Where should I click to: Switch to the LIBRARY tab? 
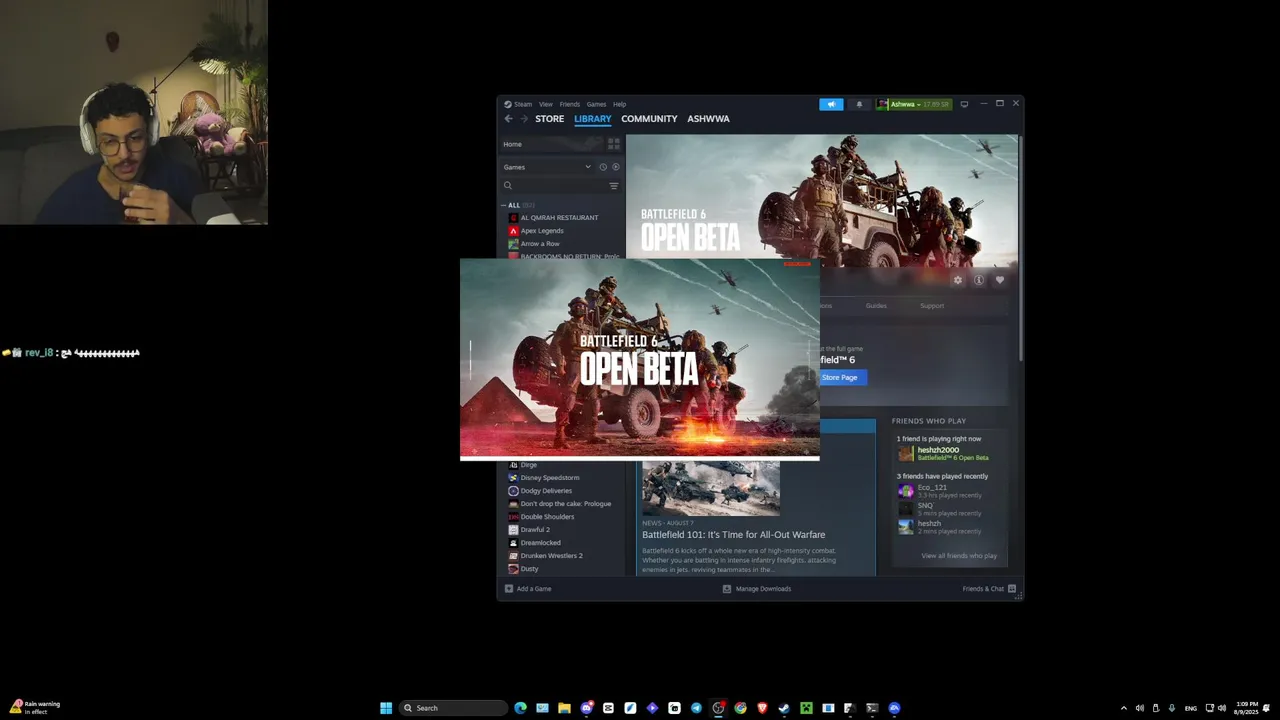(x=592, y=119)
